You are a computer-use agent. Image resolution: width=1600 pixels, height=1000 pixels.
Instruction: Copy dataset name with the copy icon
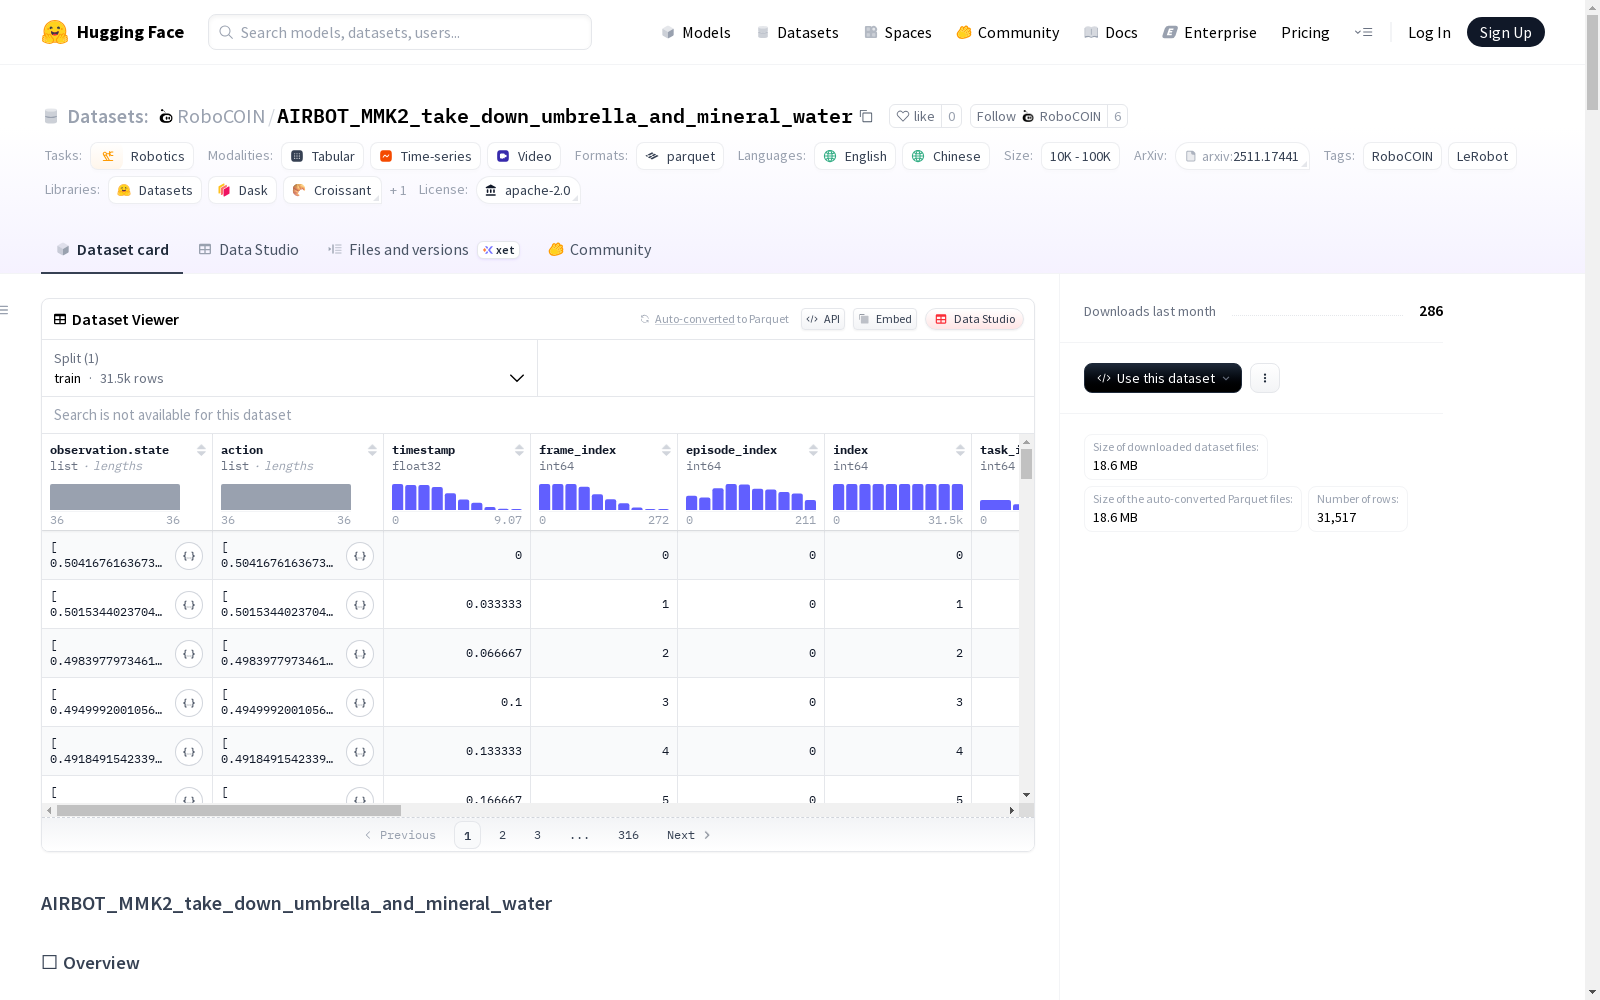click(867, 116)
